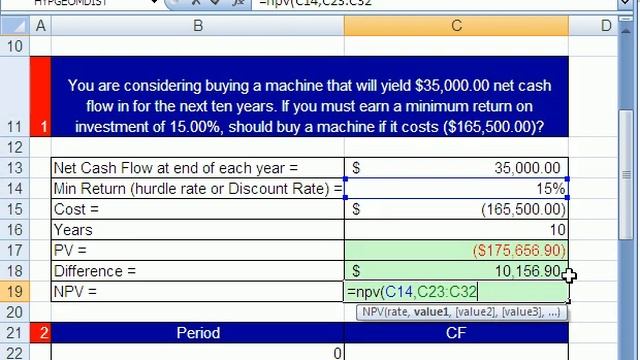Select the 'PV =' label cell
This screenshot has height=360, width=640.
coord(198,250)
